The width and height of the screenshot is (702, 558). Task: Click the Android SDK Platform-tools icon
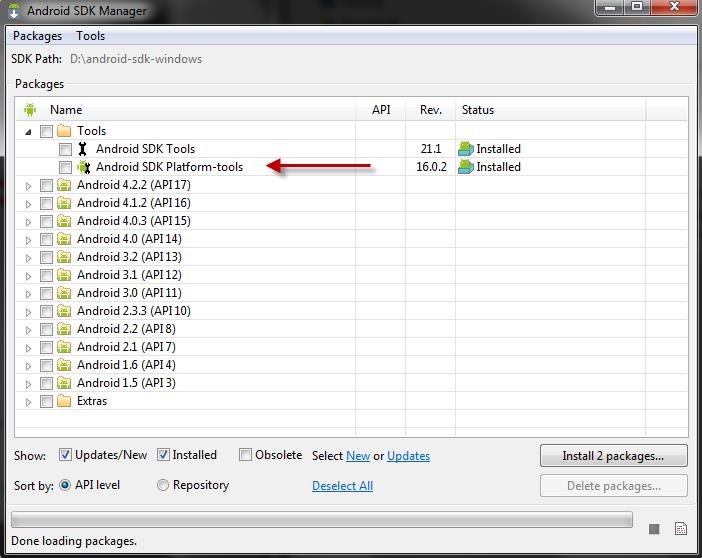84,167
